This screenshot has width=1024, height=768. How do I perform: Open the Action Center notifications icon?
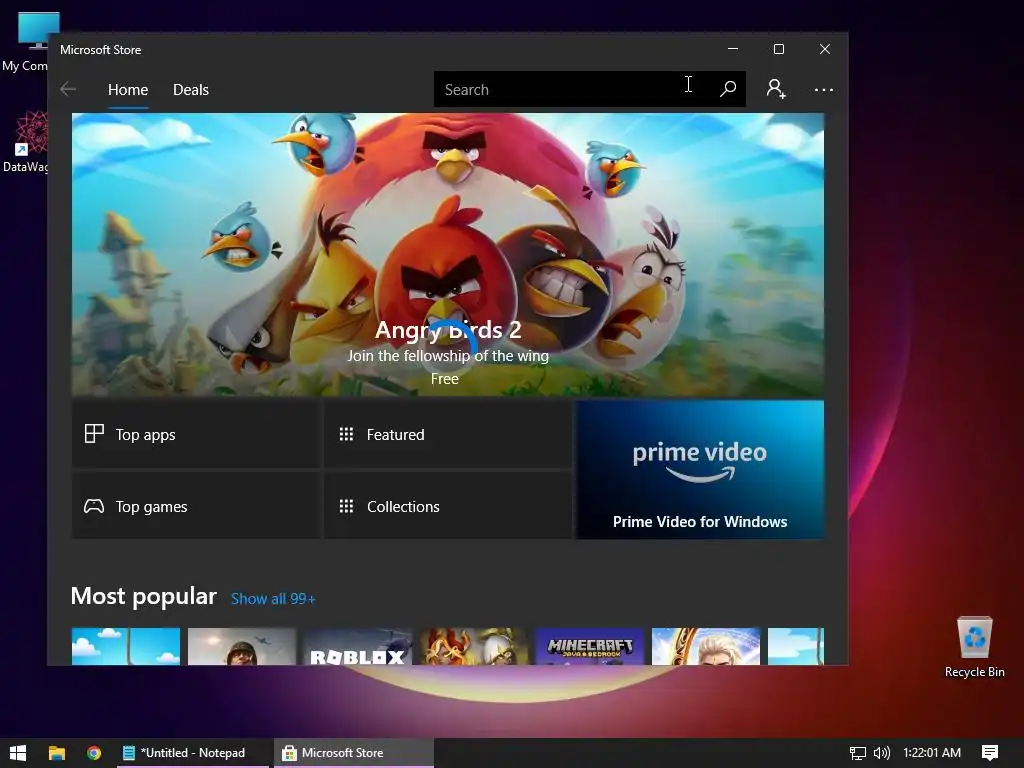pyautogui.click(x=990, y=753)
